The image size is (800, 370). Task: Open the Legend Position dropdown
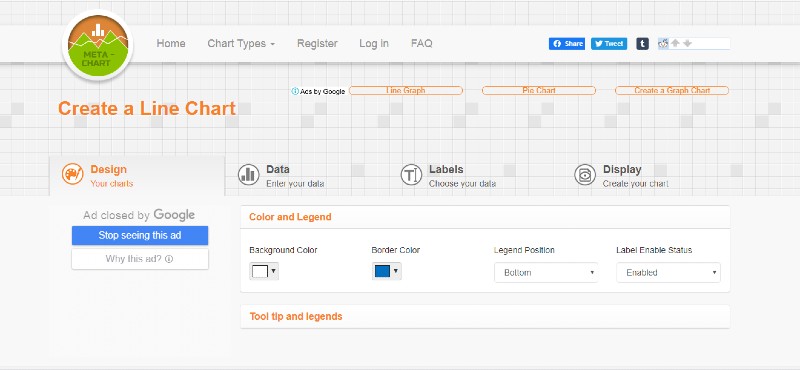coord(546,273)
